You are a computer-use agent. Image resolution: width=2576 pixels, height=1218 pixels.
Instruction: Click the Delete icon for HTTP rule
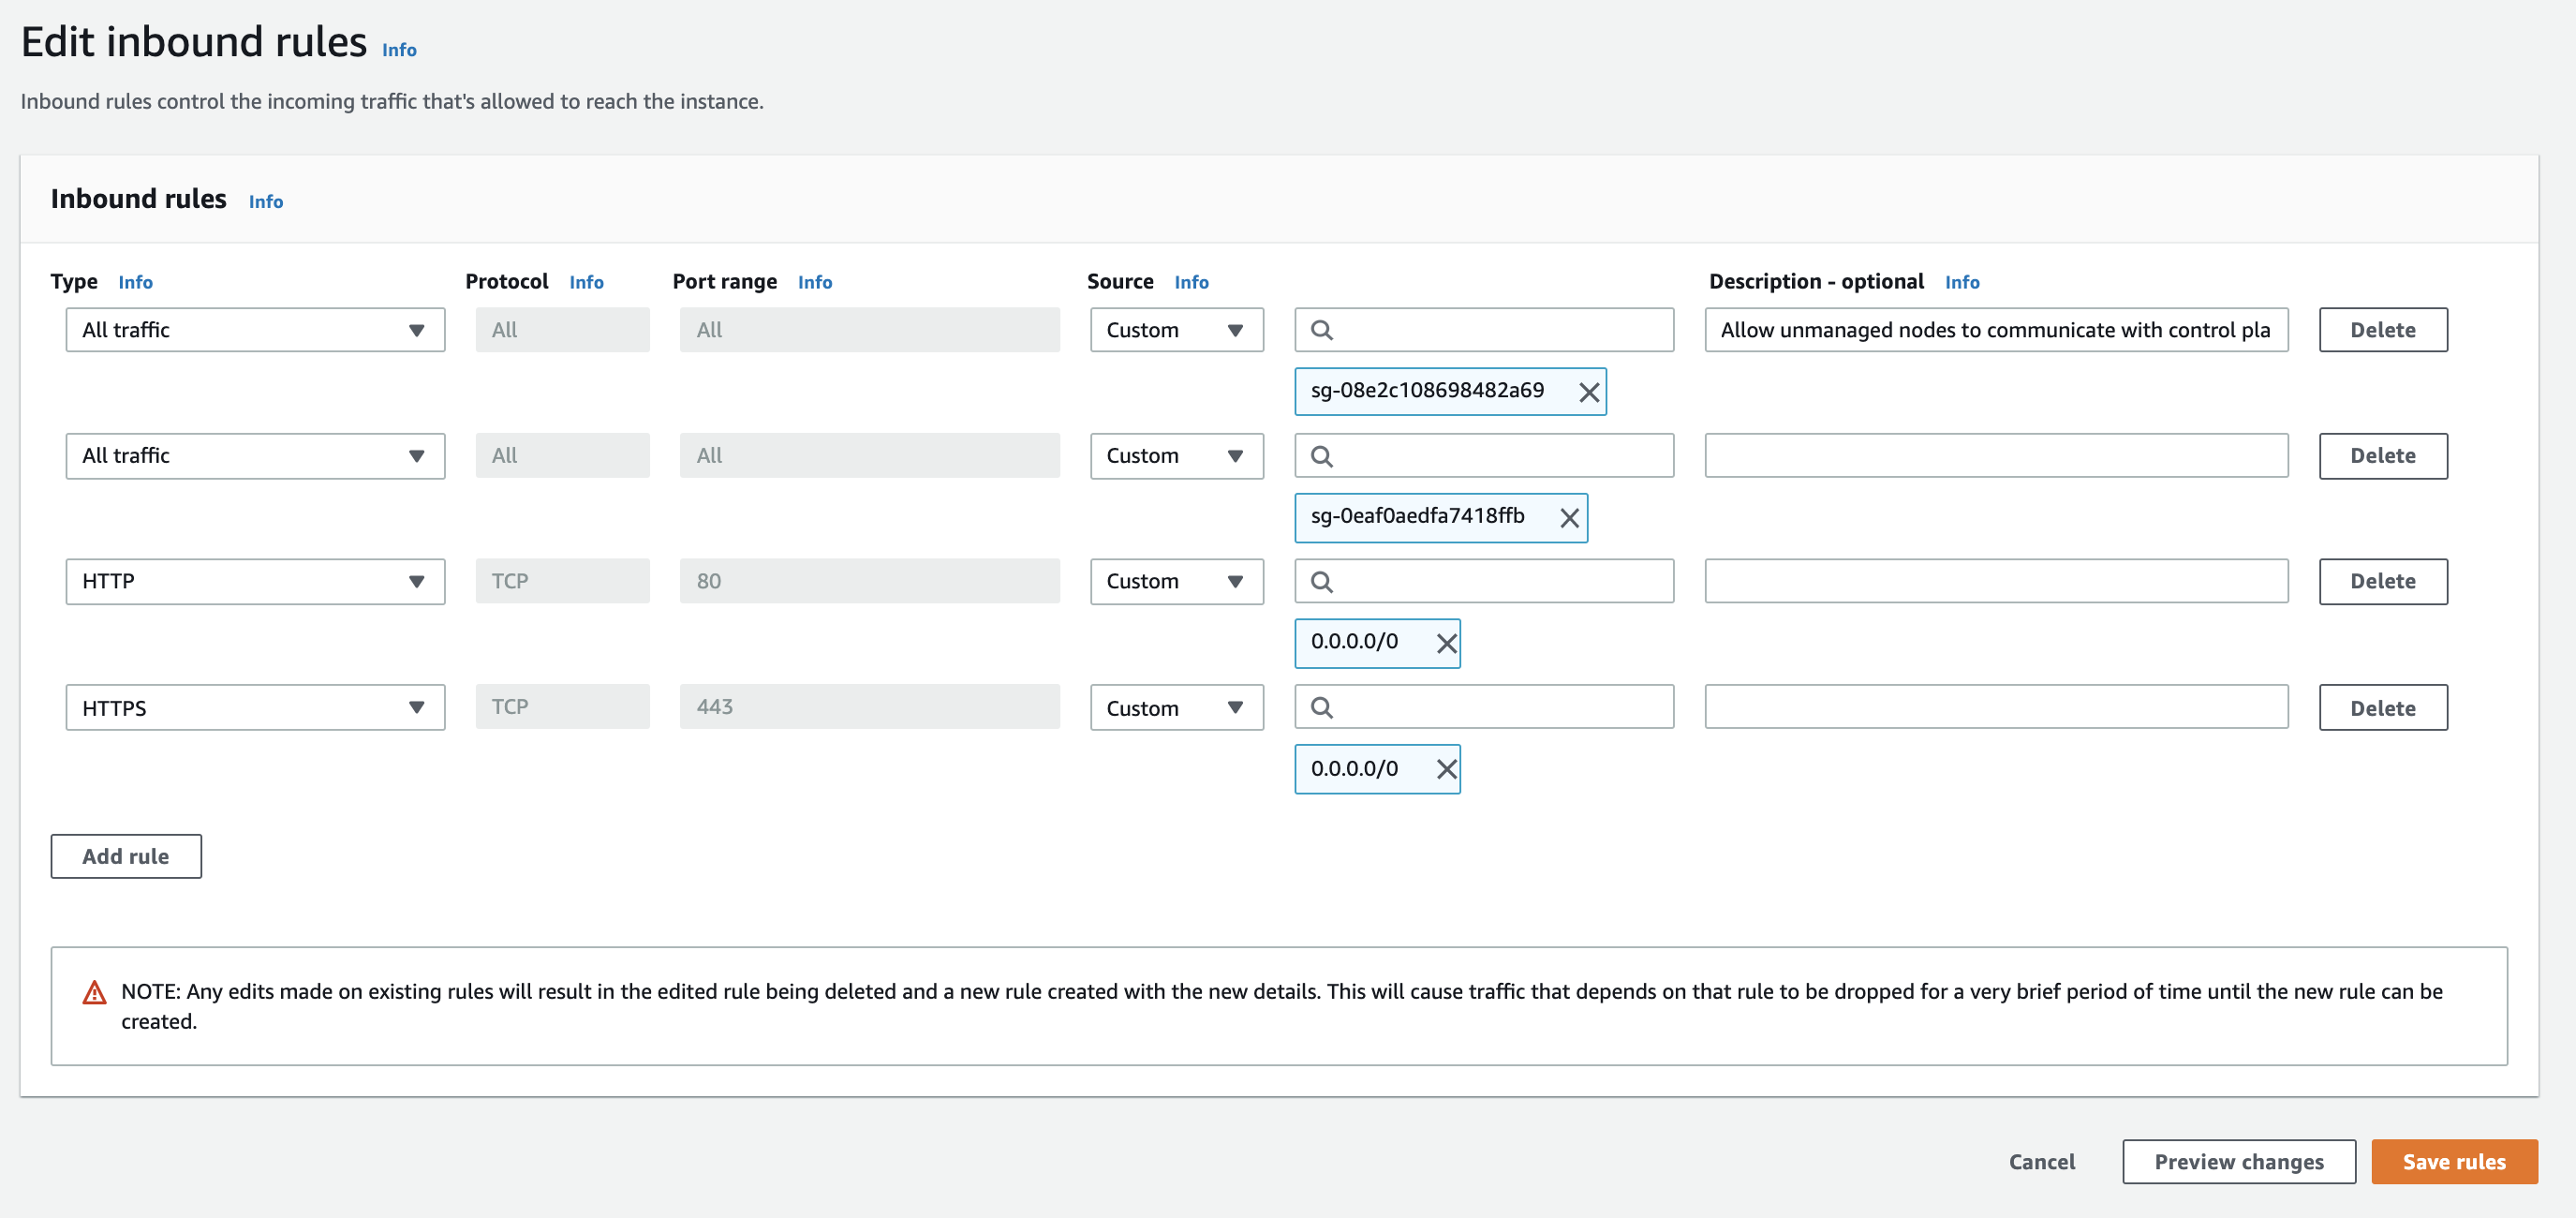click(x=2384, y=582)
